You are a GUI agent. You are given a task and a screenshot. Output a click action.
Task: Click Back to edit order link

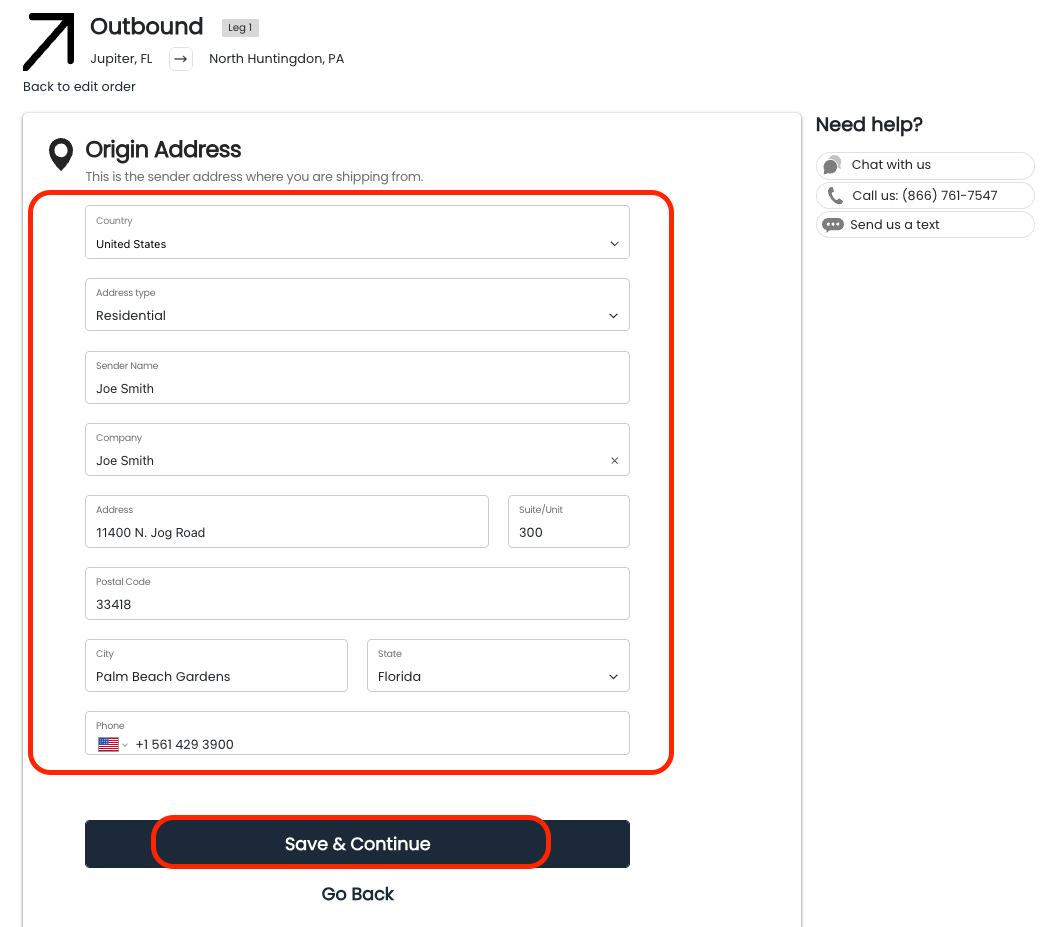pyautogui.click(x=79, y=86)
